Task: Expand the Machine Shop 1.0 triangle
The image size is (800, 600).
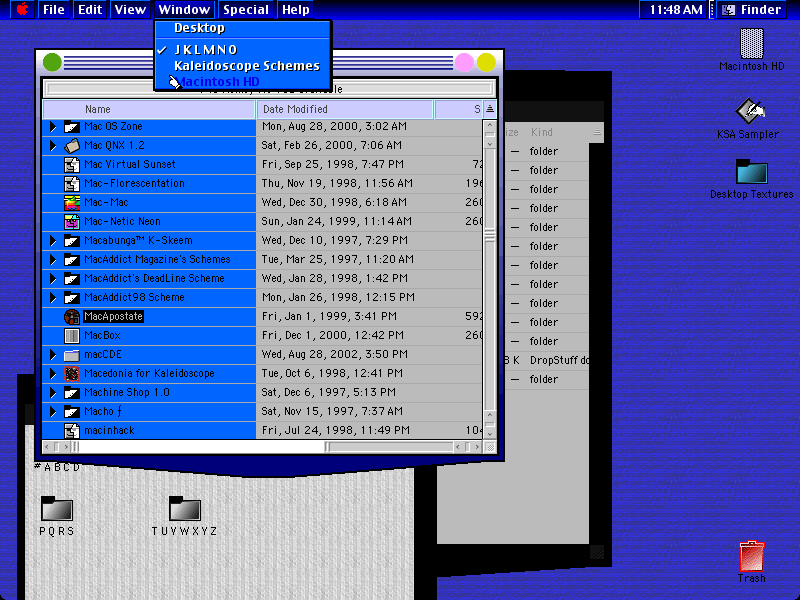Action: point(53,392)
